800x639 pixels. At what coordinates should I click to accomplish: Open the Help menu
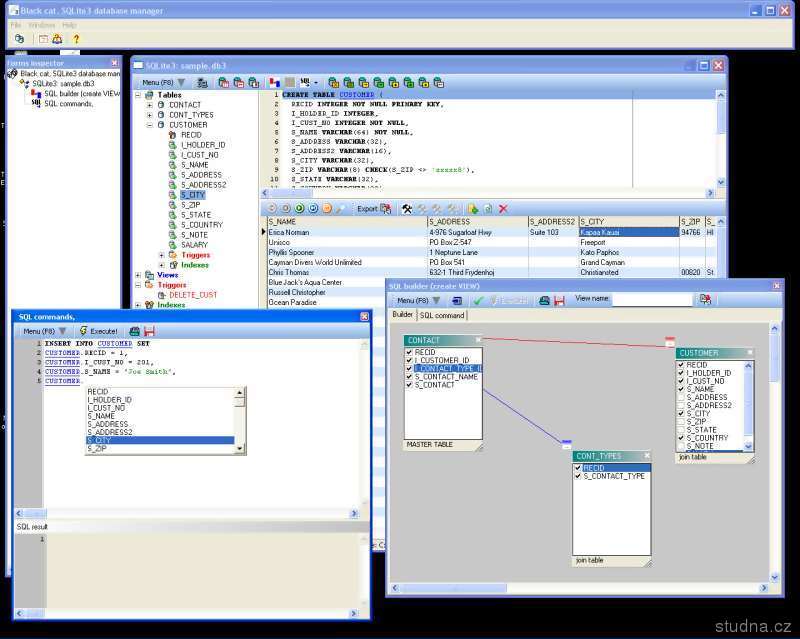[x=69, y=25]
